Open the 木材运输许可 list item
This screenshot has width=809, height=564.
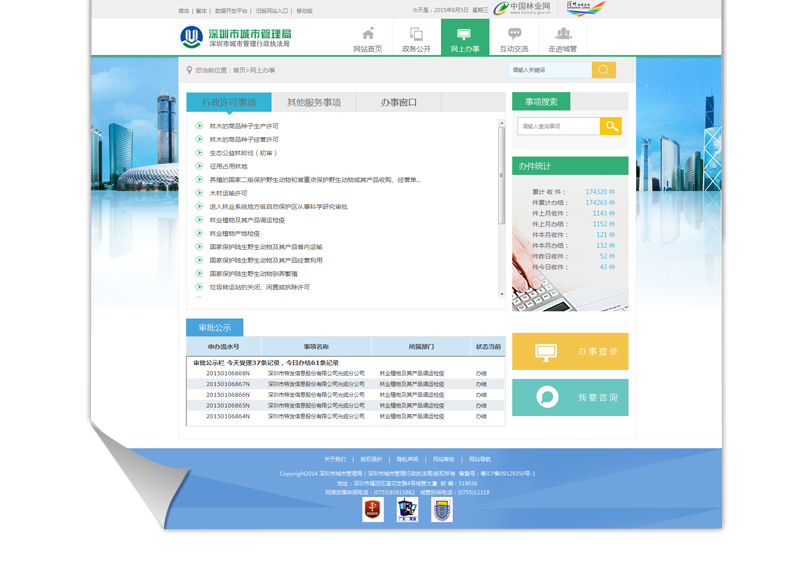point(228,193)
